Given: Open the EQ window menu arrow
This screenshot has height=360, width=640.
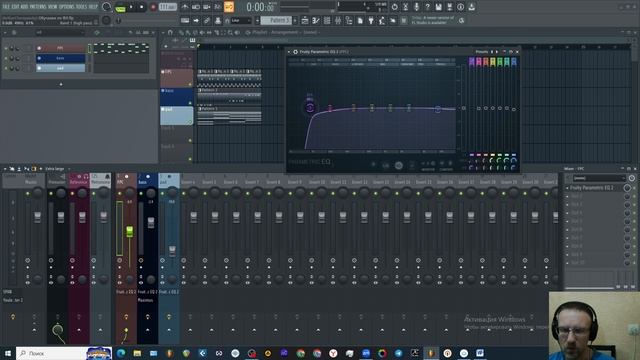Looking at the screenshot, I should click(289, 52).
